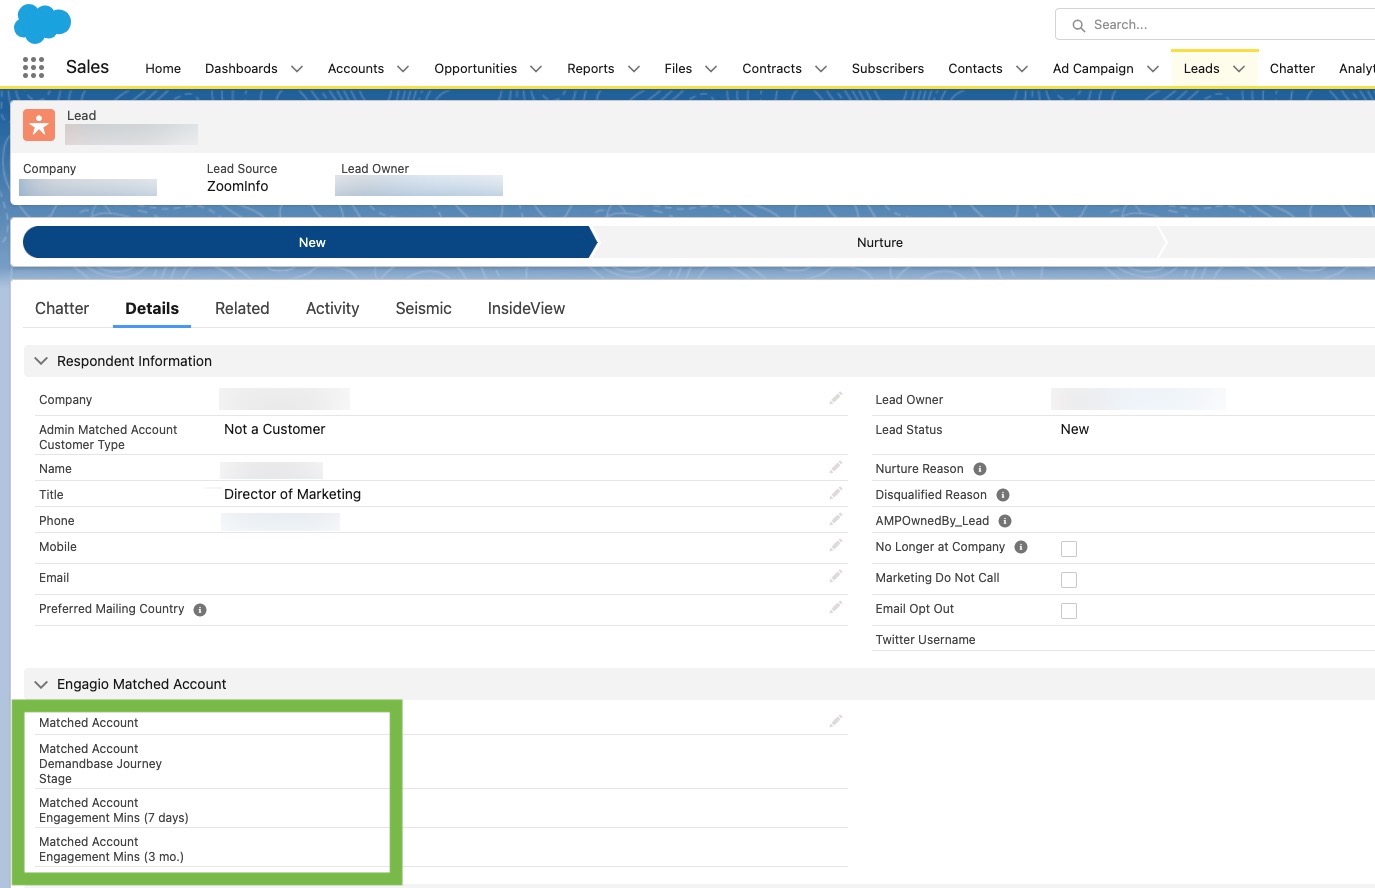
Task: Click Lead Status value 'New'
Action: 1074,429
